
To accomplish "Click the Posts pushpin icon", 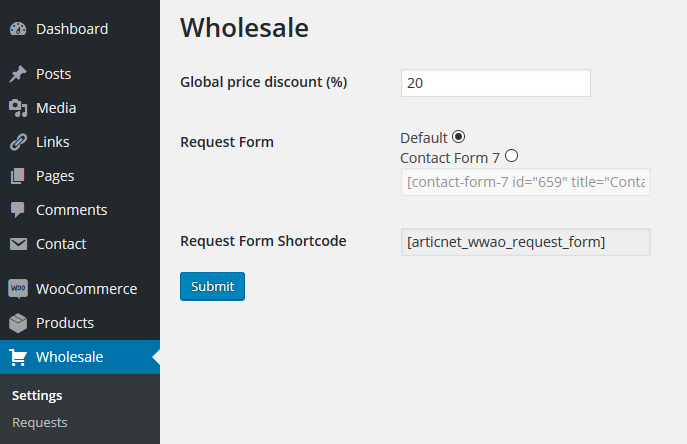I will [x=18, y=74].
